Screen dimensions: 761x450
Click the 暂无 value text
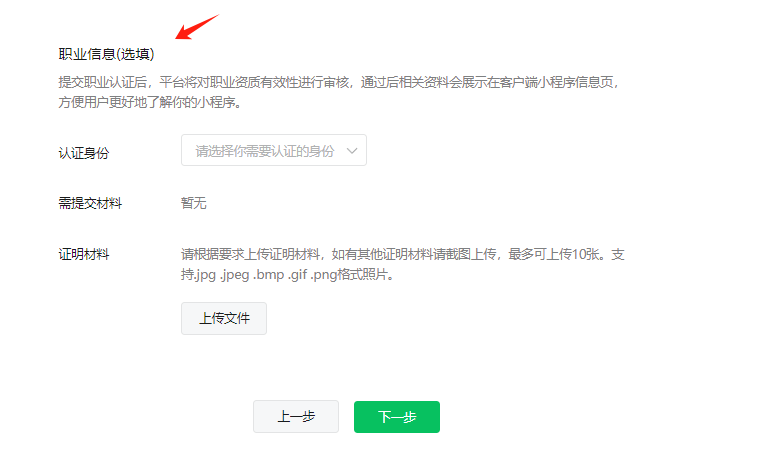coord(194,203)
